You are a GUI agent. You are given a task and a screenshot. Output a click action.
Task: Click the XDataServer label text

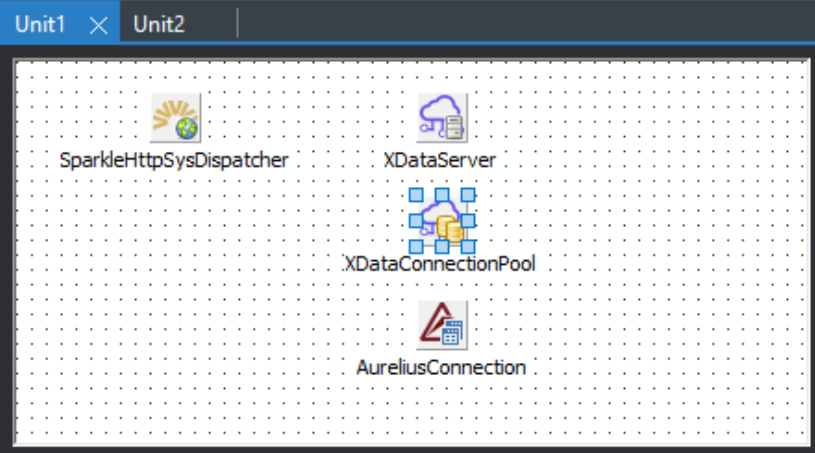440,160
